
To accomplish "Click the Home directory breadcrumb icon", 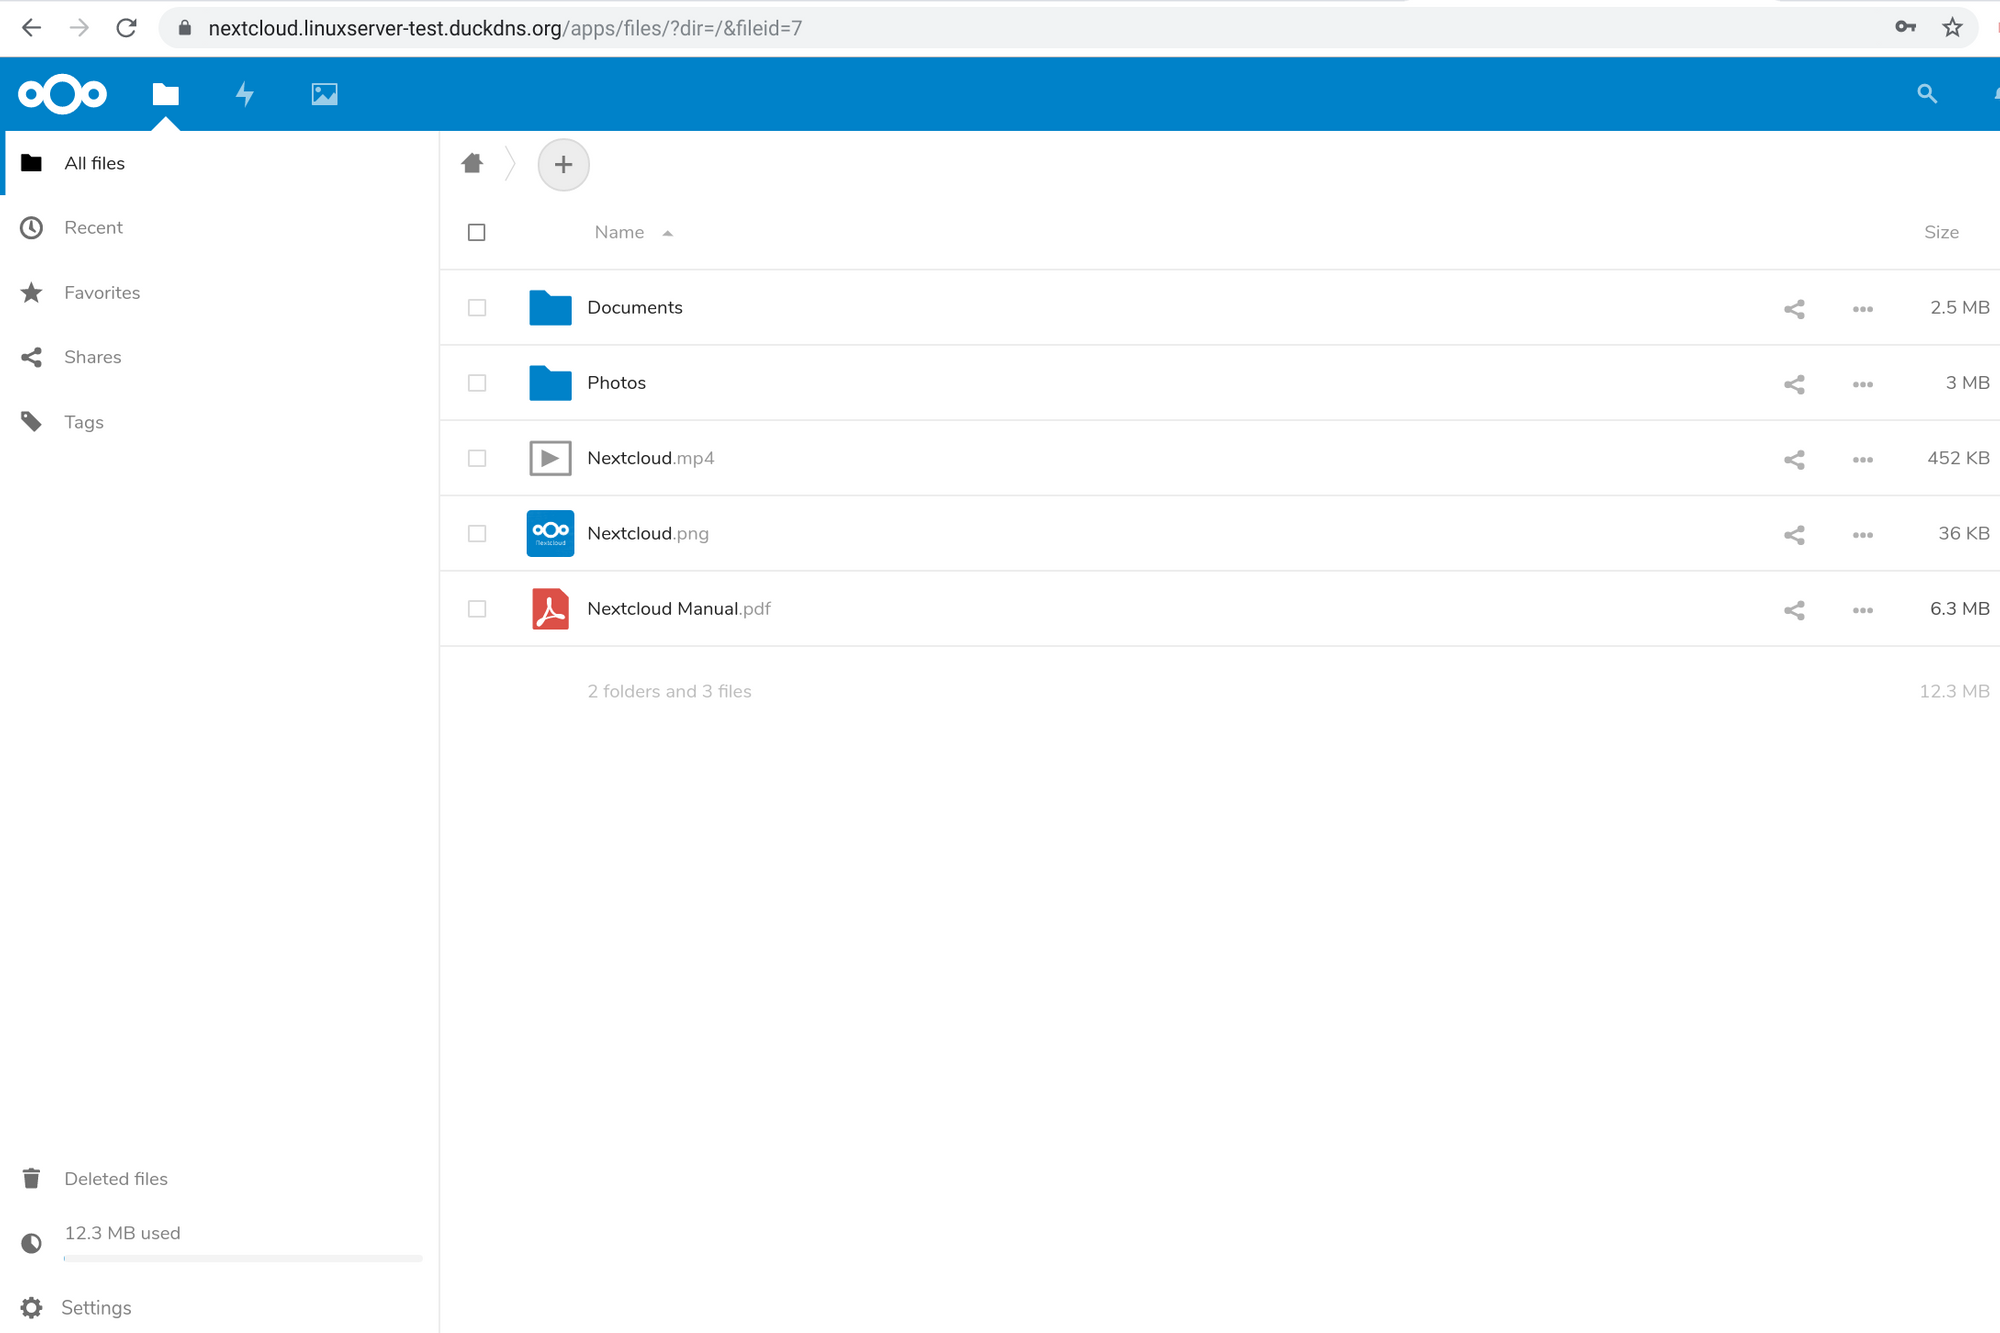I will coord(473,162).
